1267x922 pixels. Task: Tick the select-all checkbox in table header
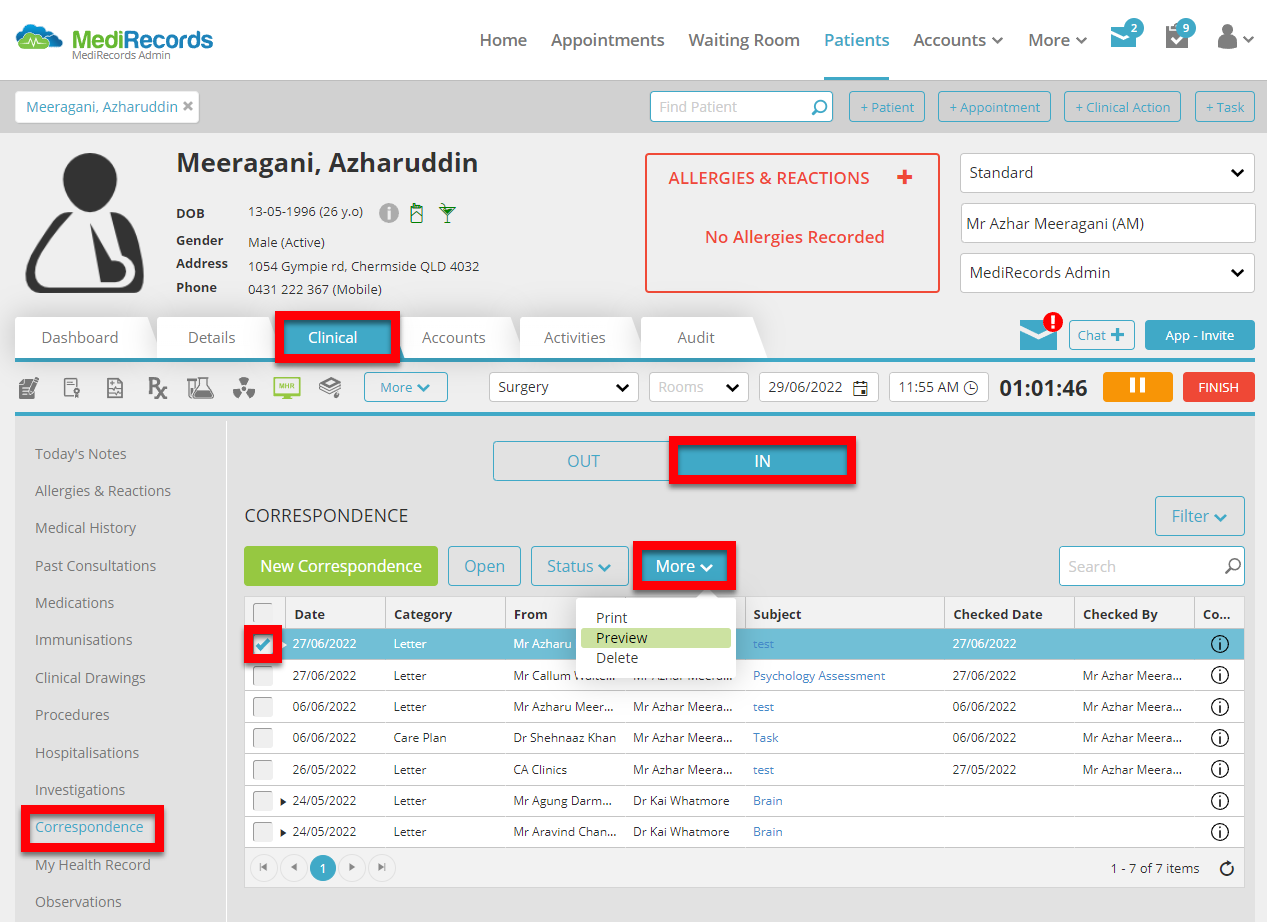pos(262,613)
